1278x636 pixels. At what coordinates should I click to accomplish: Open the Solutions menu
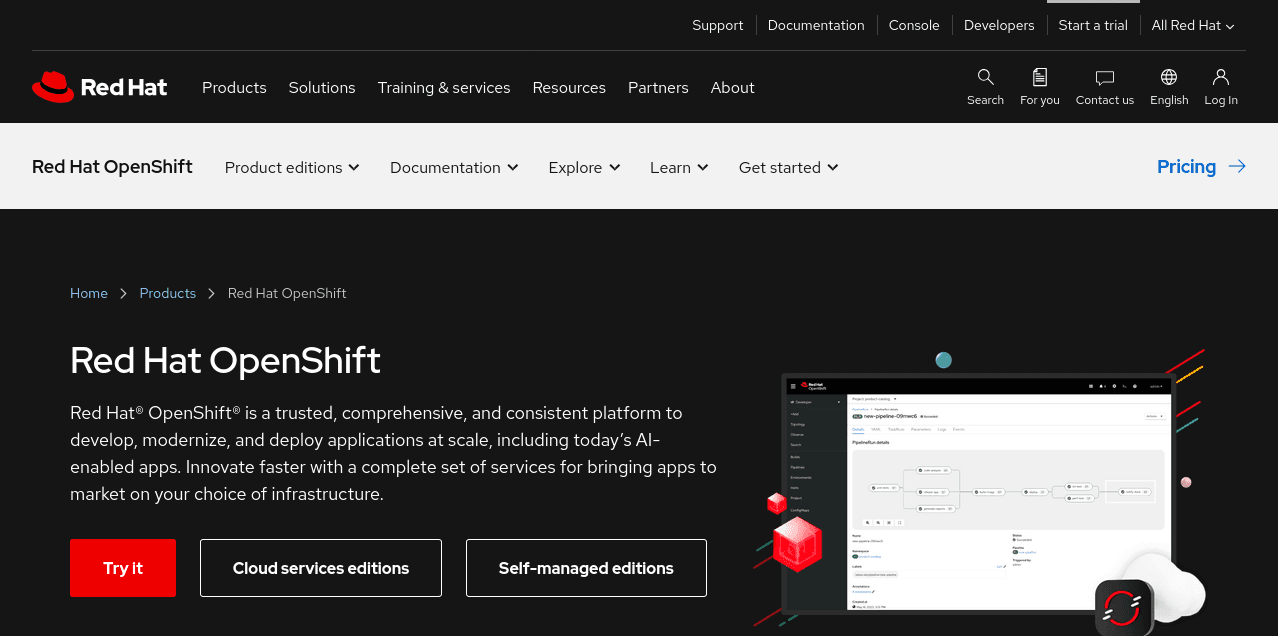click(322, 87)
